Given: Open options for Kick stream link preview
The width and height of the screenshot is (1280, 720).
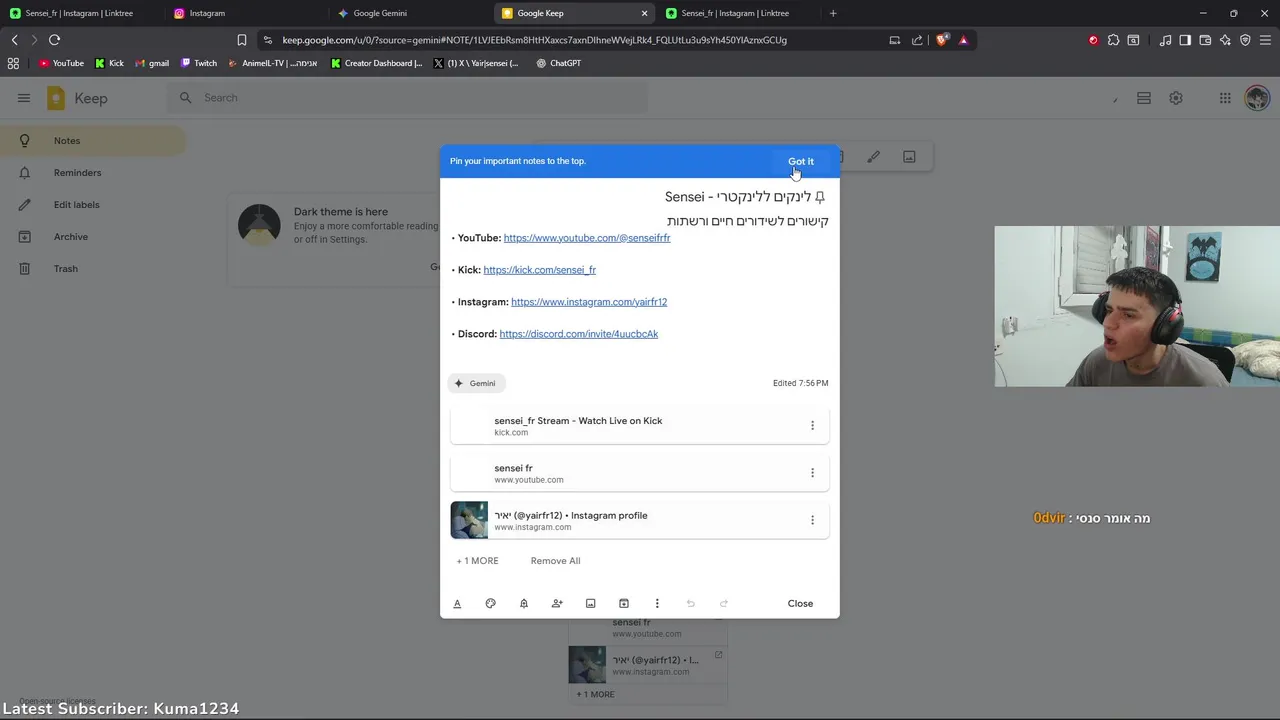Looking at the screenshot, I should tap(812, 425).
